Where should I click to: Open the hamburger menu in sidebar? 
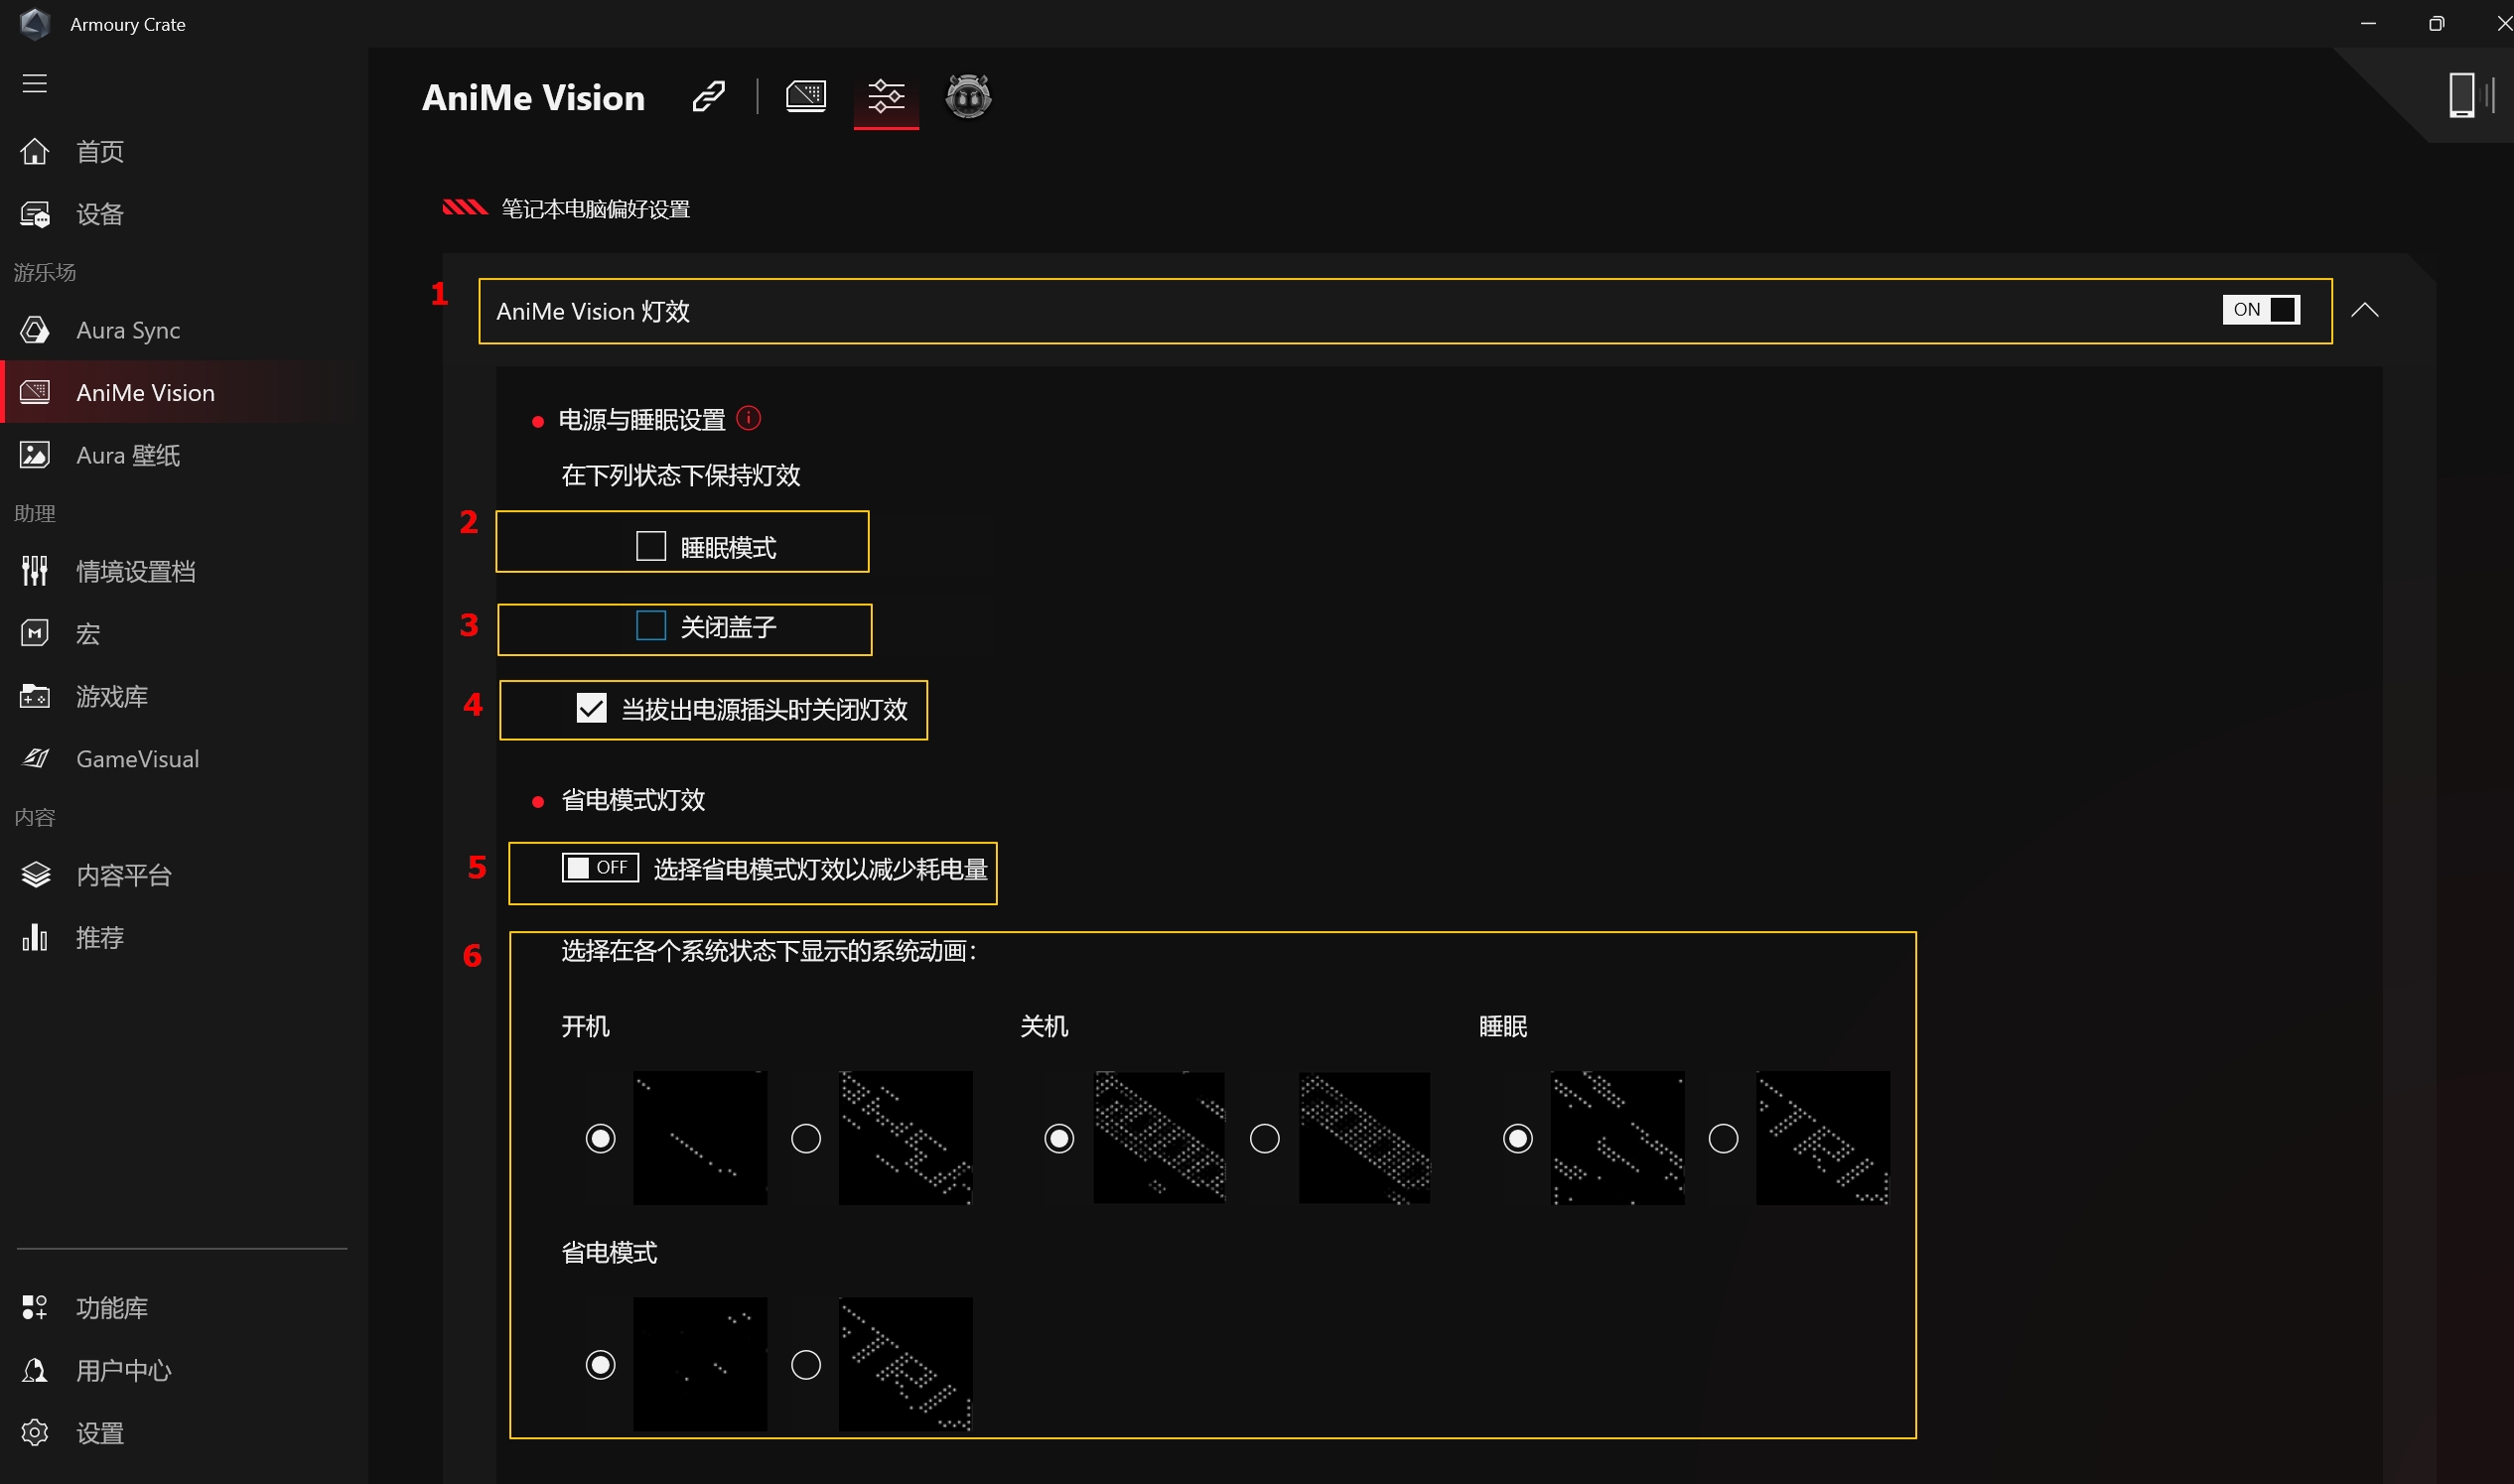point(35,83)
